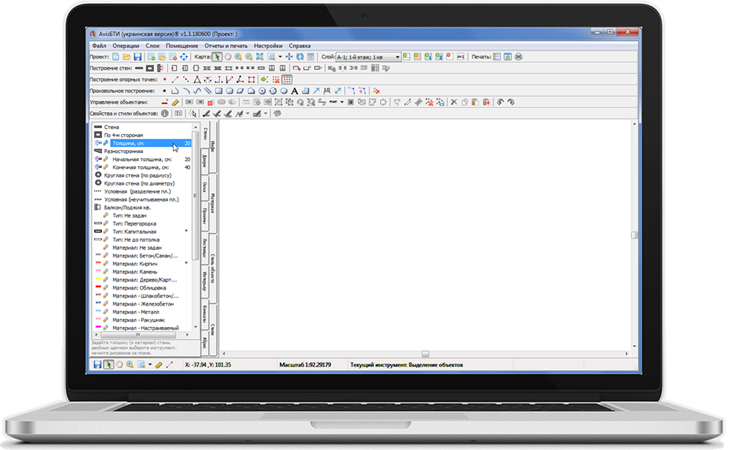Image resolution: width=732 pixels, height=450 pixels.
Task: Click the info icon in Свойства и стили объектов
Action: 166,114
